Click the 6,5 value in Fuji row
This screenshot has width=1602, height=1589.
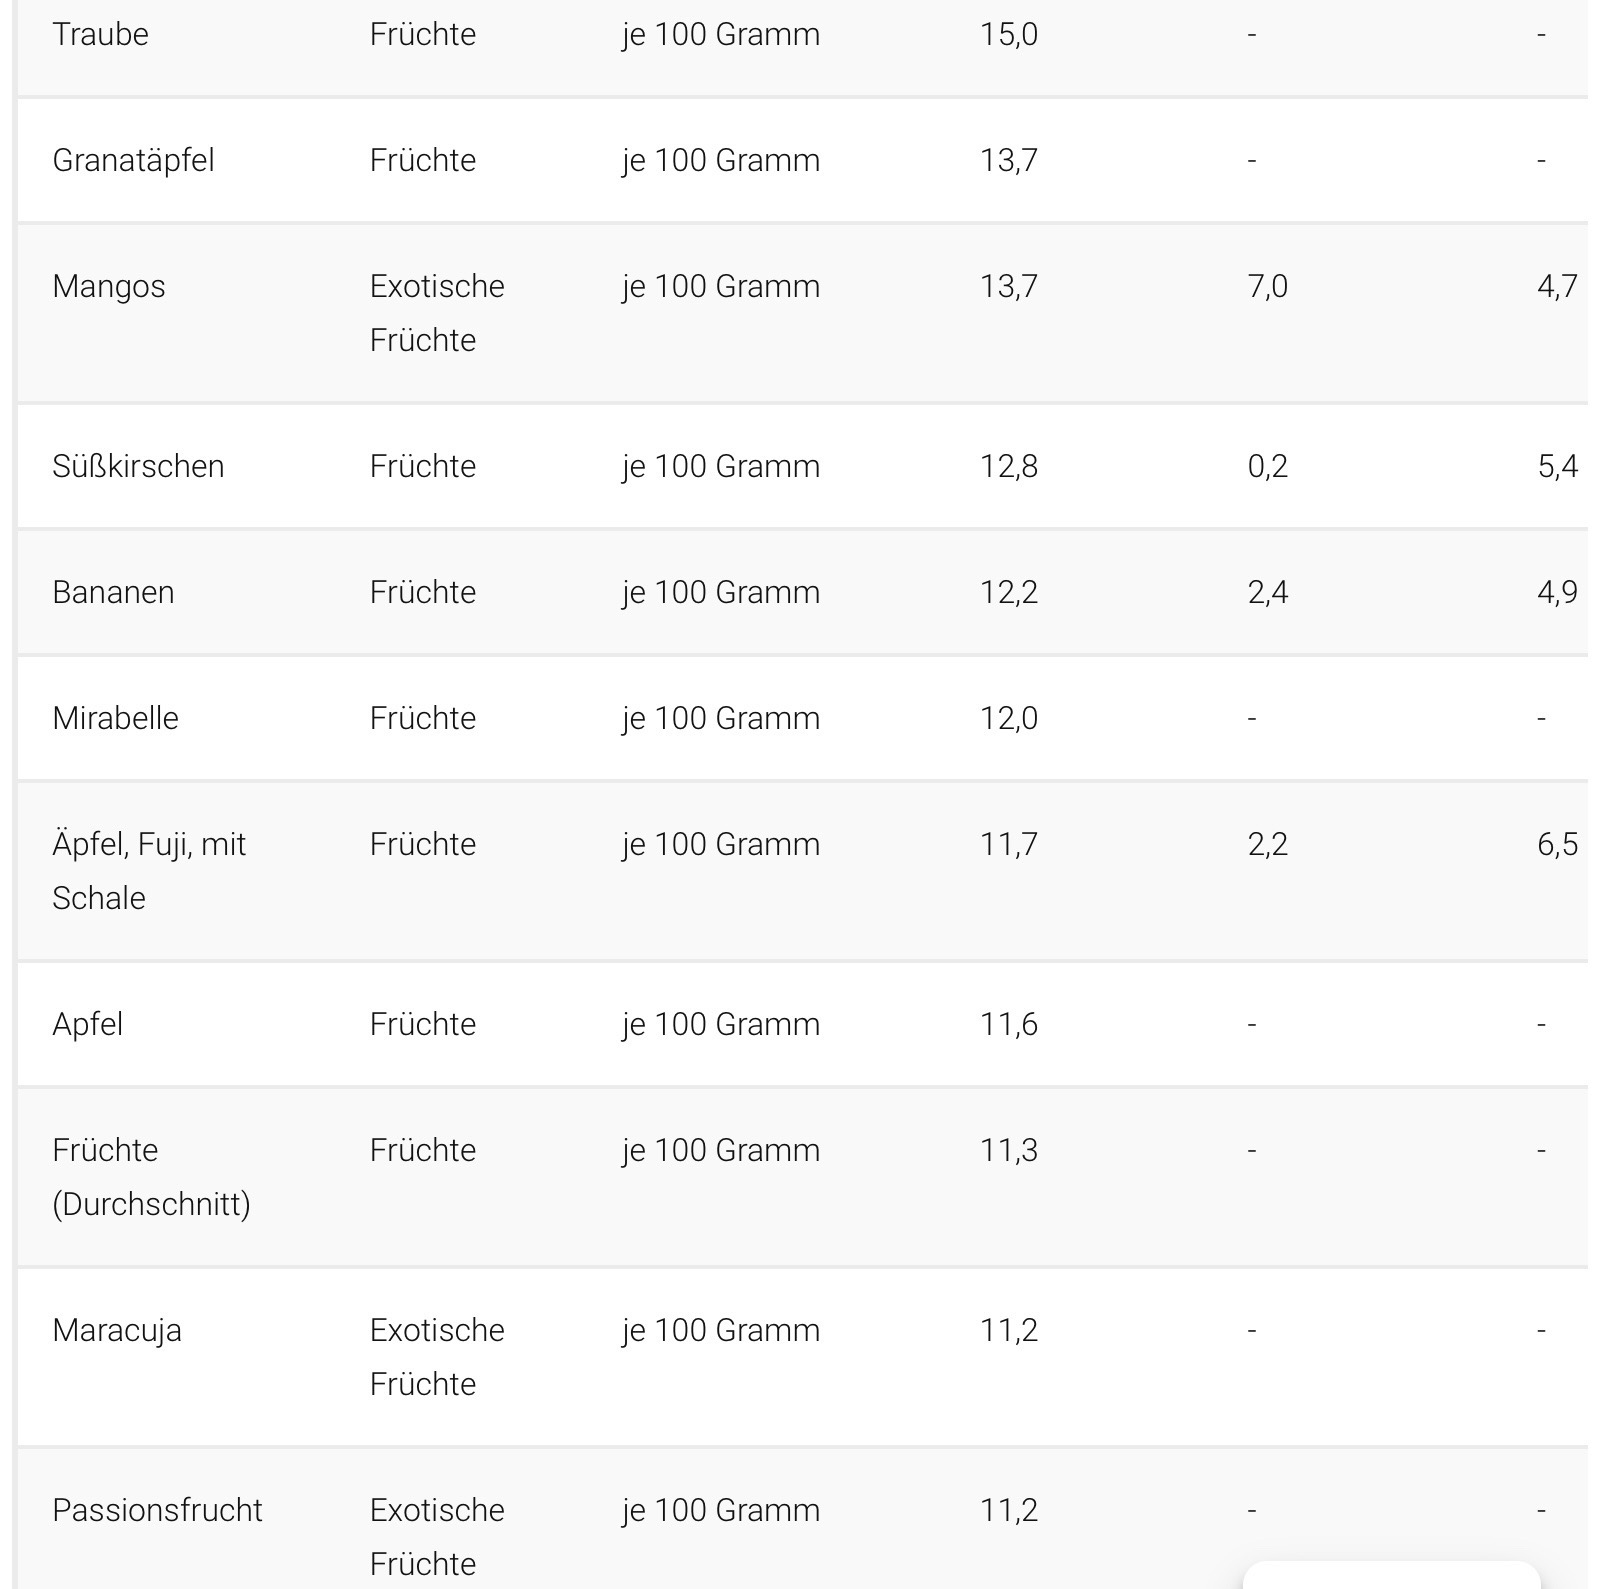pos(1557,844)
